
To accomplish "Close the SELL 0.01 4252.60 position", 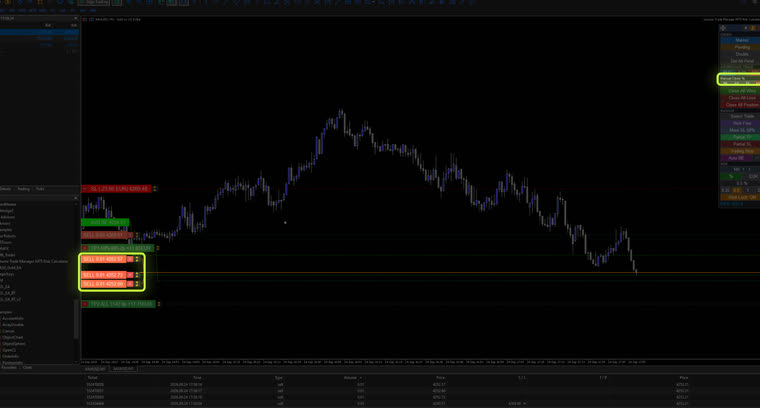I will click(x=130, y=283).
